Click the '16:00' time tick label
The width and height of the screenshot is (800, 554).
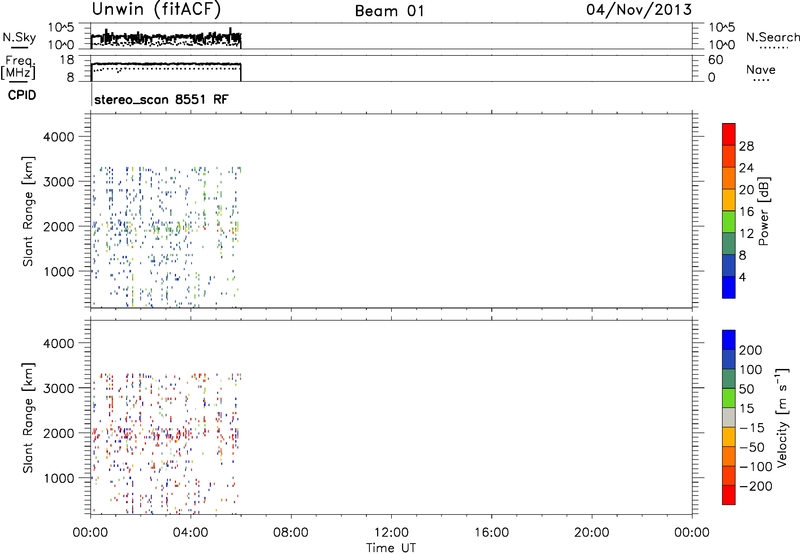(492, 533)
